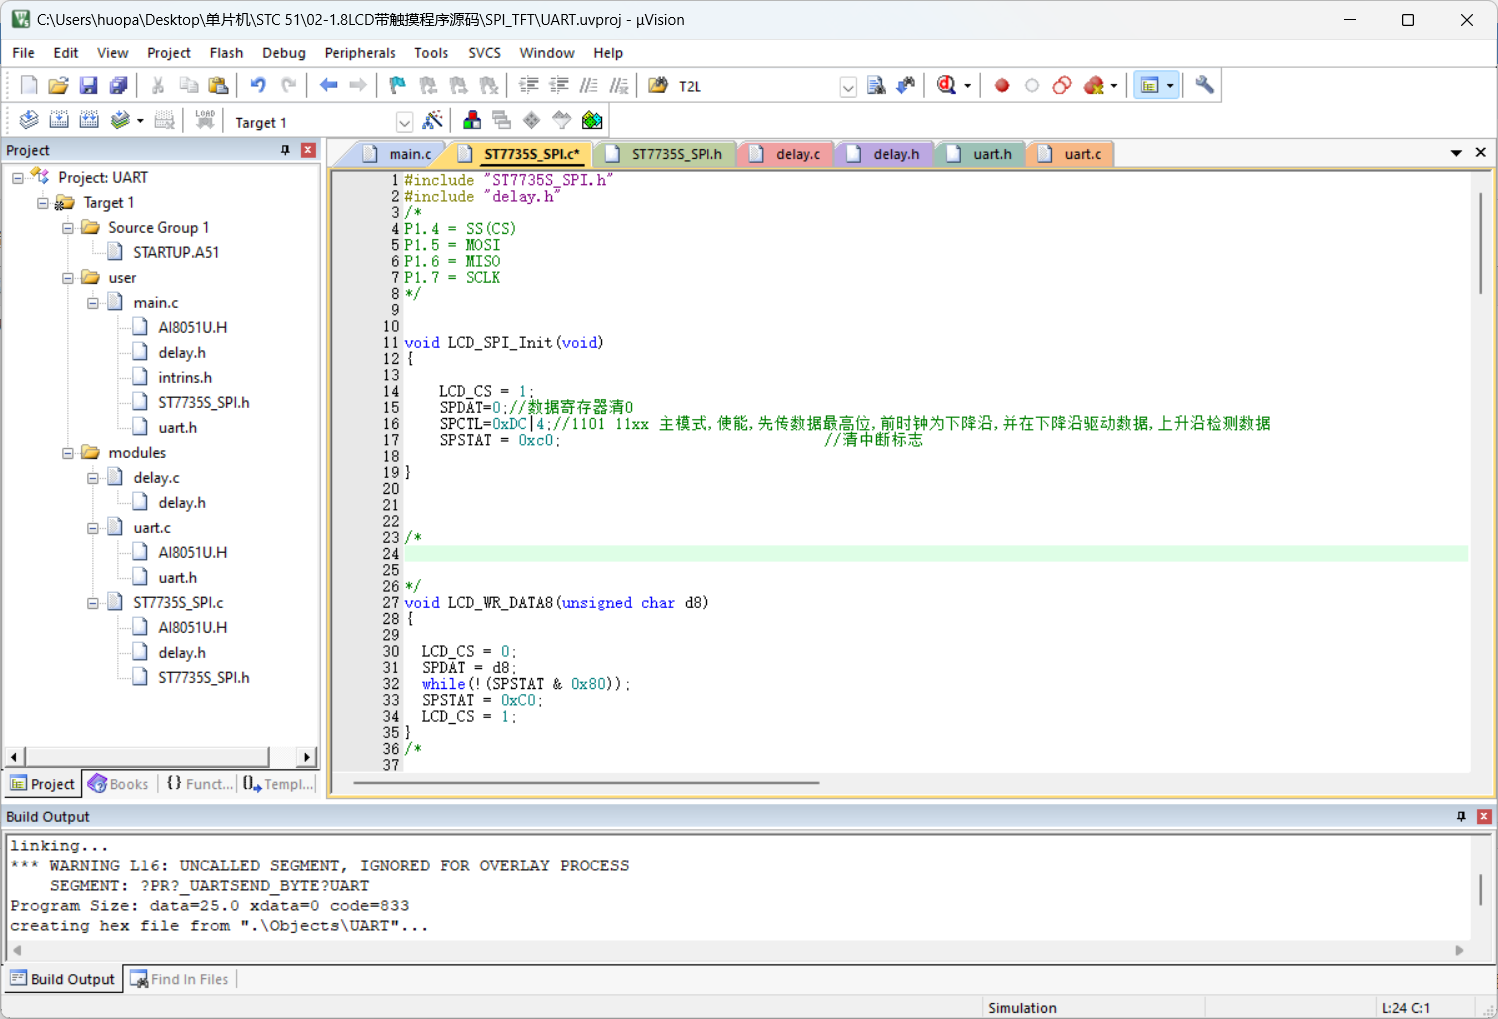The width and height of the screenshot is (1498, 1019).
Task: Build target files icon
Action: pyautogui.click(x=59, y=121)
